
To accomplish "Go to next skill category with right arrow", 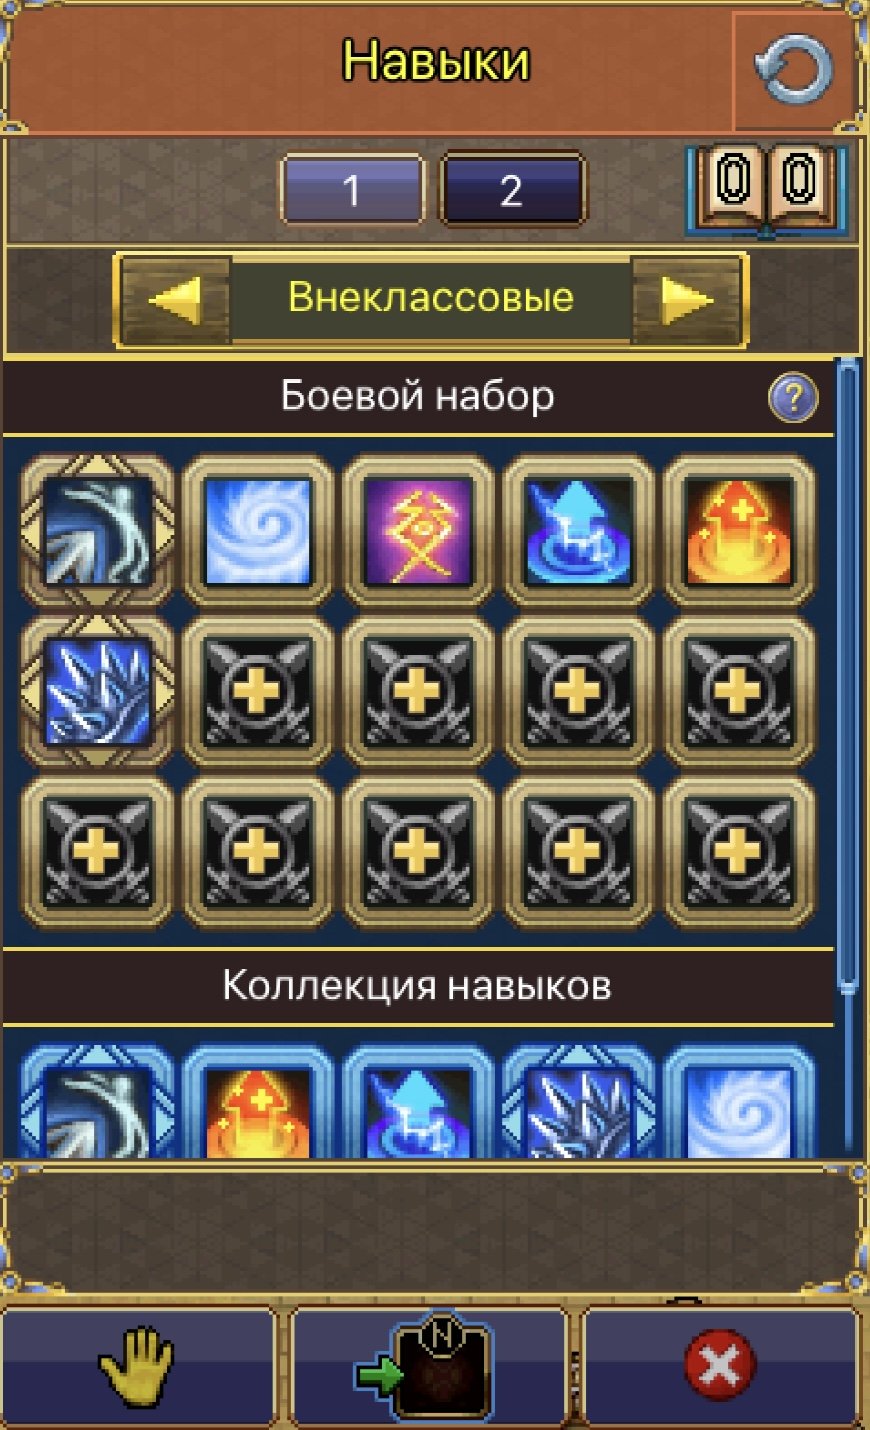I will tap(688, 299).
